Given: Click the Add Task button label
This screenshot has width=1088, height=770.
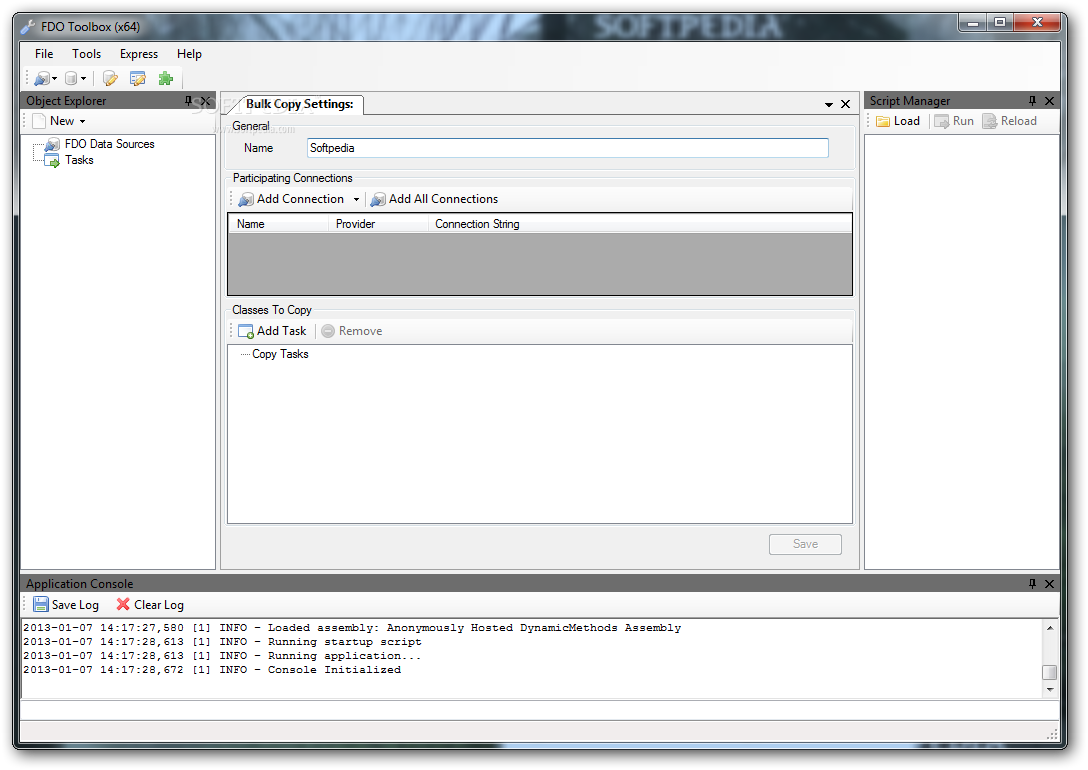Looking at the screenshot, I should 282,331.
